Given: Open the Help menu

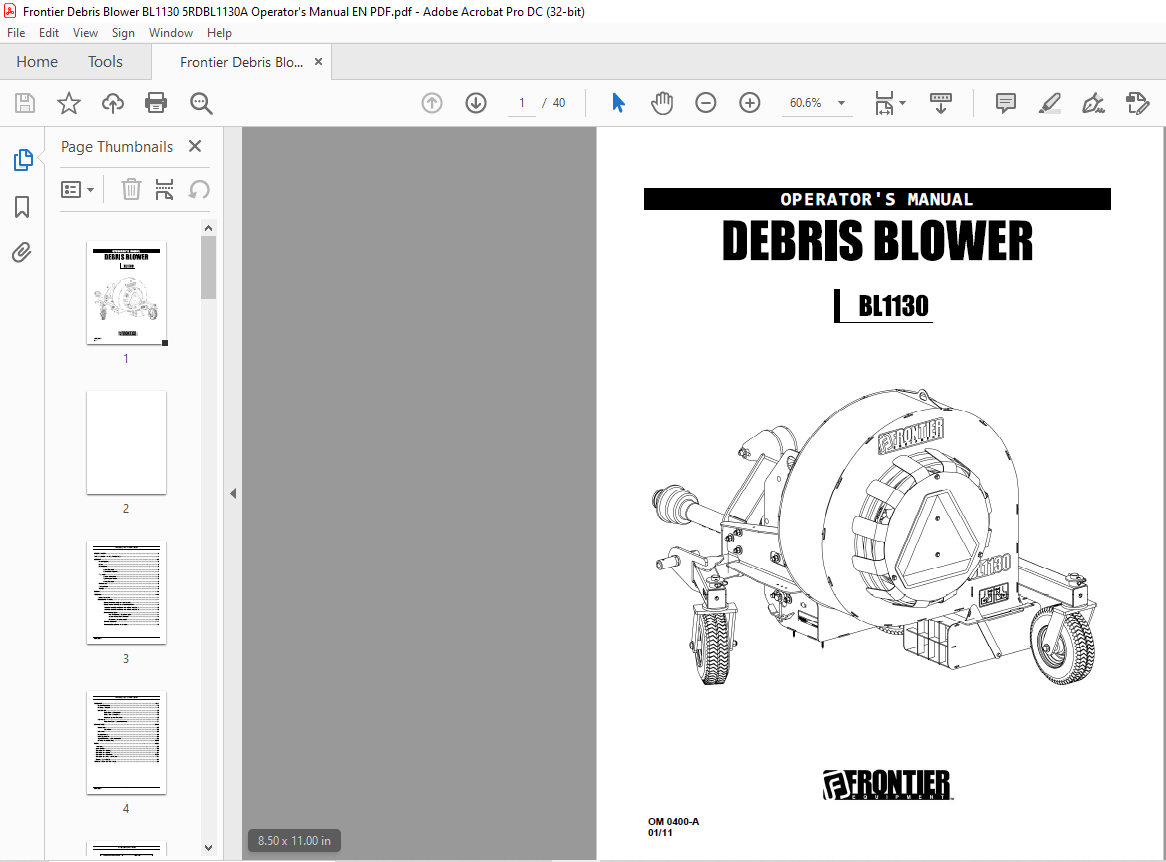Looking at the screenshot, I should tap(219, 33).
